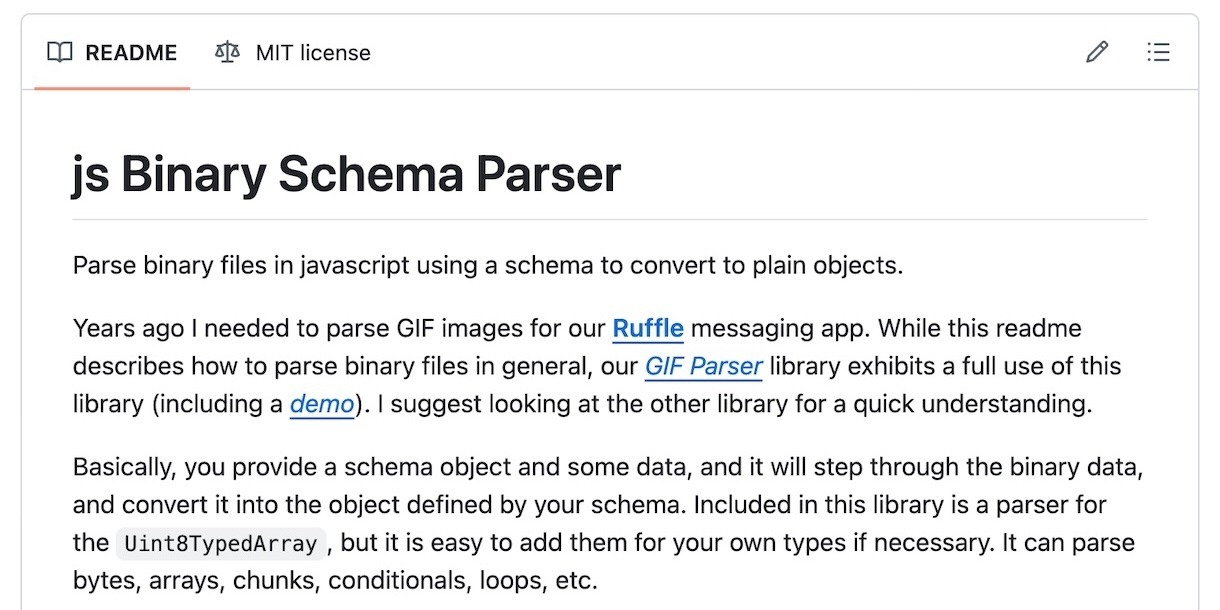Visit the demo link
This screenshot has height=610, width=1220.
click(322, 404)
